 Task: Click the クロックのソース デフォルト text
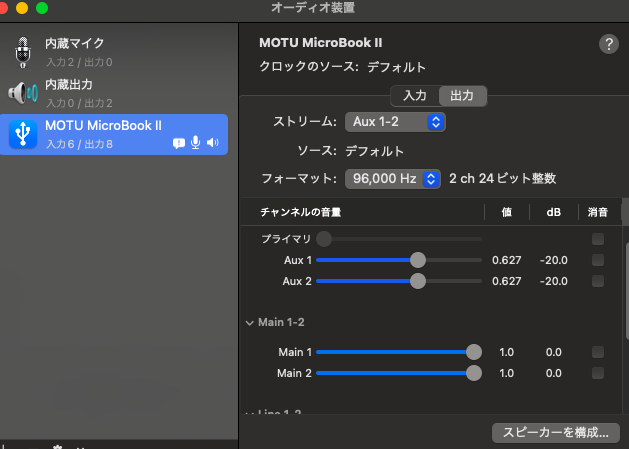pos(342,67)
